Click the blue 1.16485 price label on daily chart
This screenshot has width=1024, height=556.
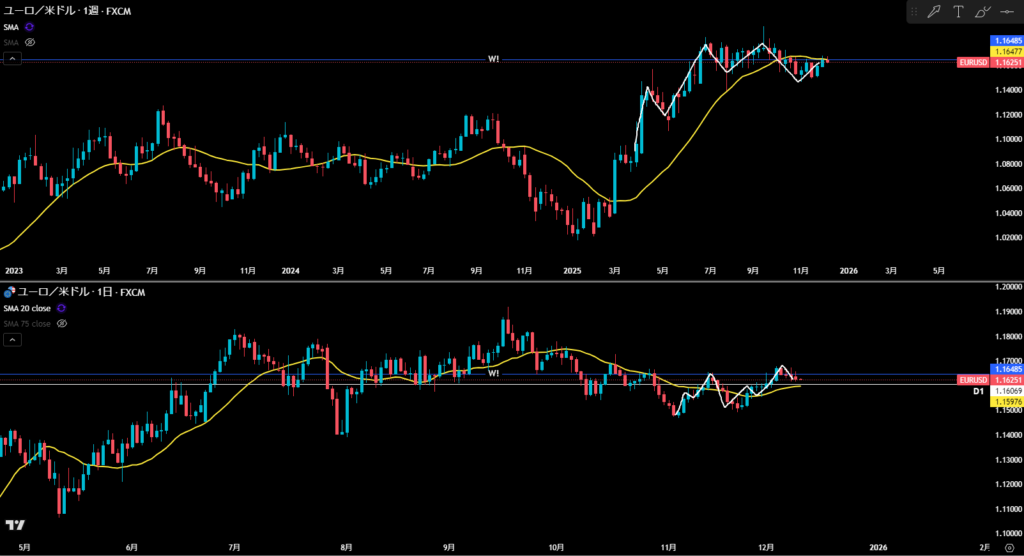coord(1005,370)
